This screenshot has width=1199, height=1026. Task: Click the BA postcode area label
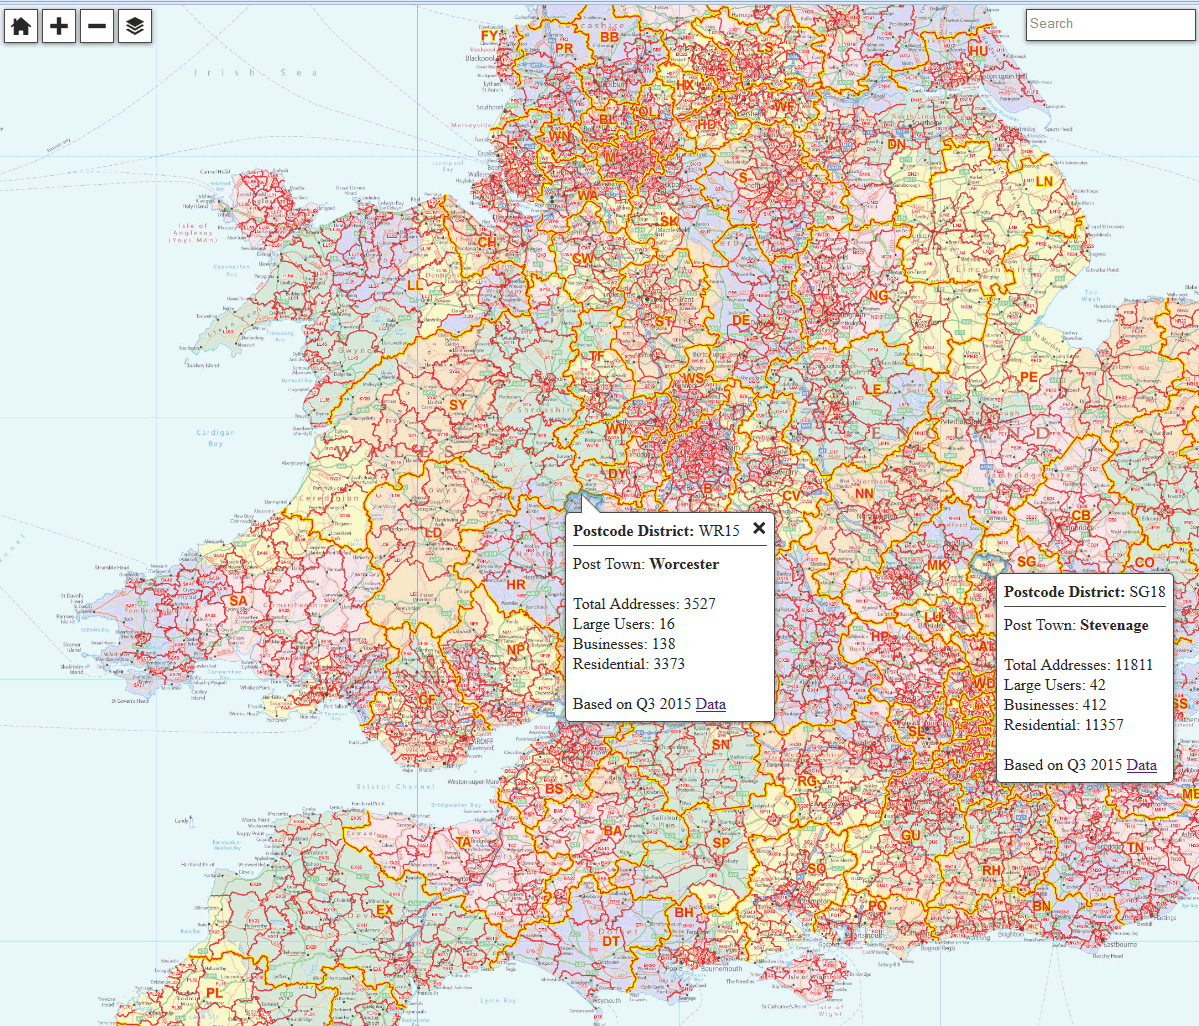pyautogui.click(x=612, y=830)
